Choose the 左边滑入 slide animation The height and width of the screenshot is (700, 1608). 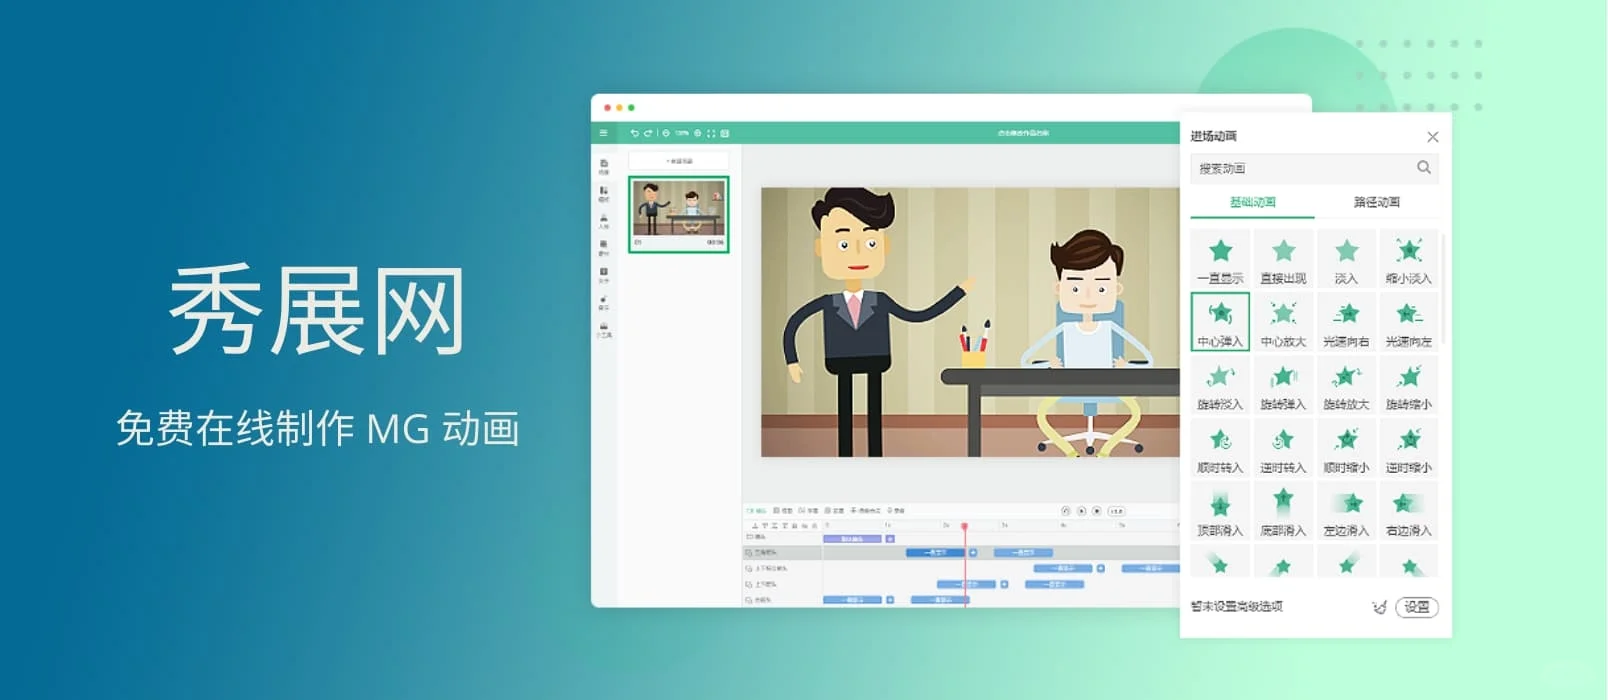pos(1346,510)
